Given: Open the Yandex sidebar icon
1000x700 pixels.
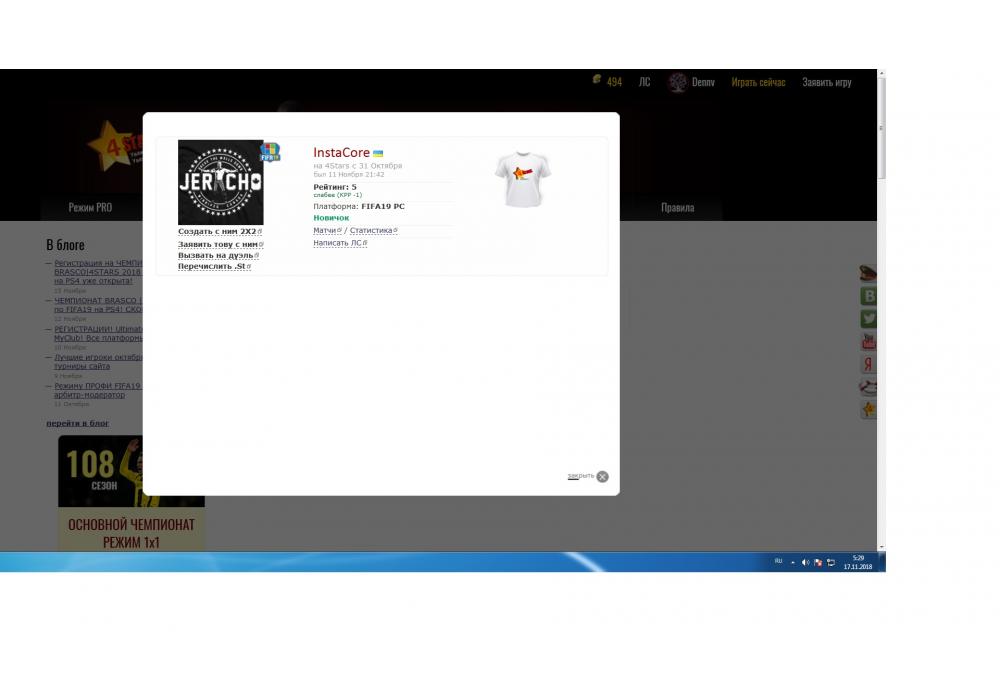Looking at the screenshot, I should (869, 365).
